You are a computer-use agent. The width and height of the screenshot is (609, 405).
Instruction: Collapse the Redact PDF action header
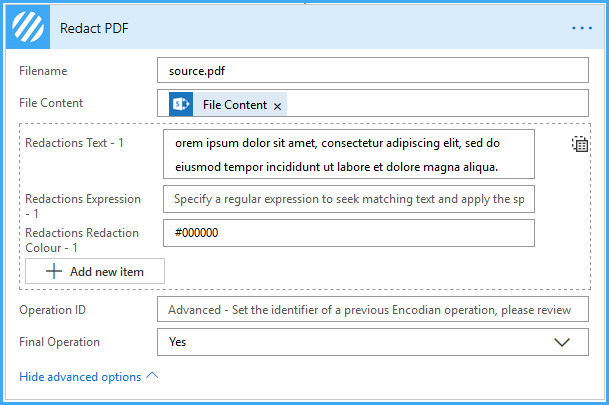click(x=305, y=27)
